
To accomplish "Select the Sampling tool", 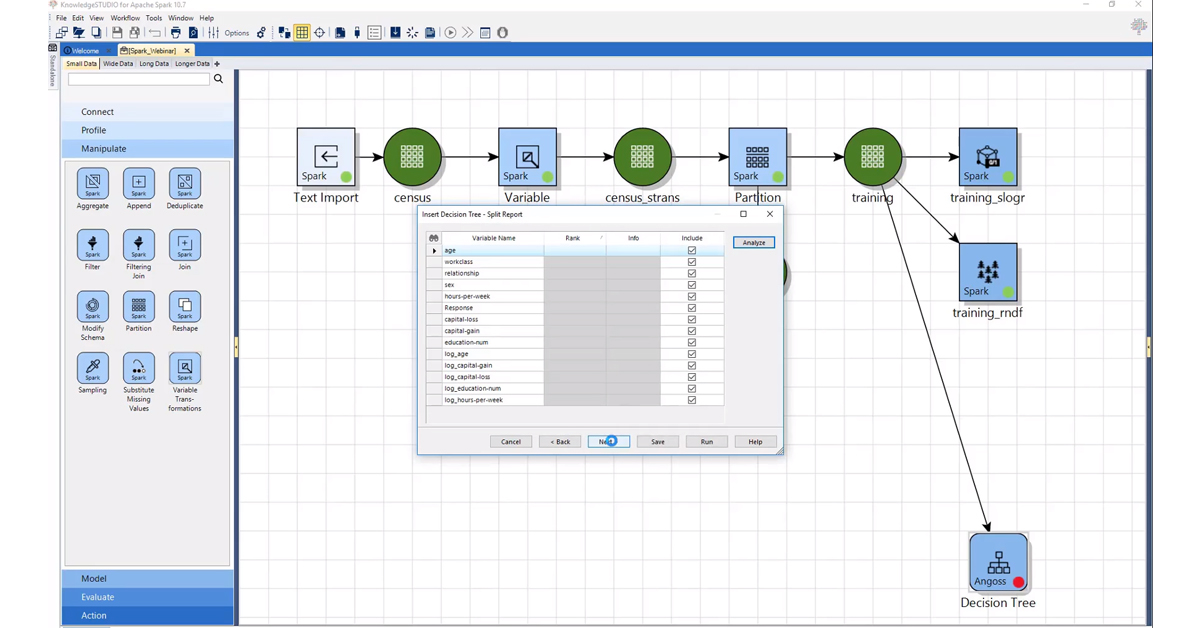I will click(x=92, y=368).
